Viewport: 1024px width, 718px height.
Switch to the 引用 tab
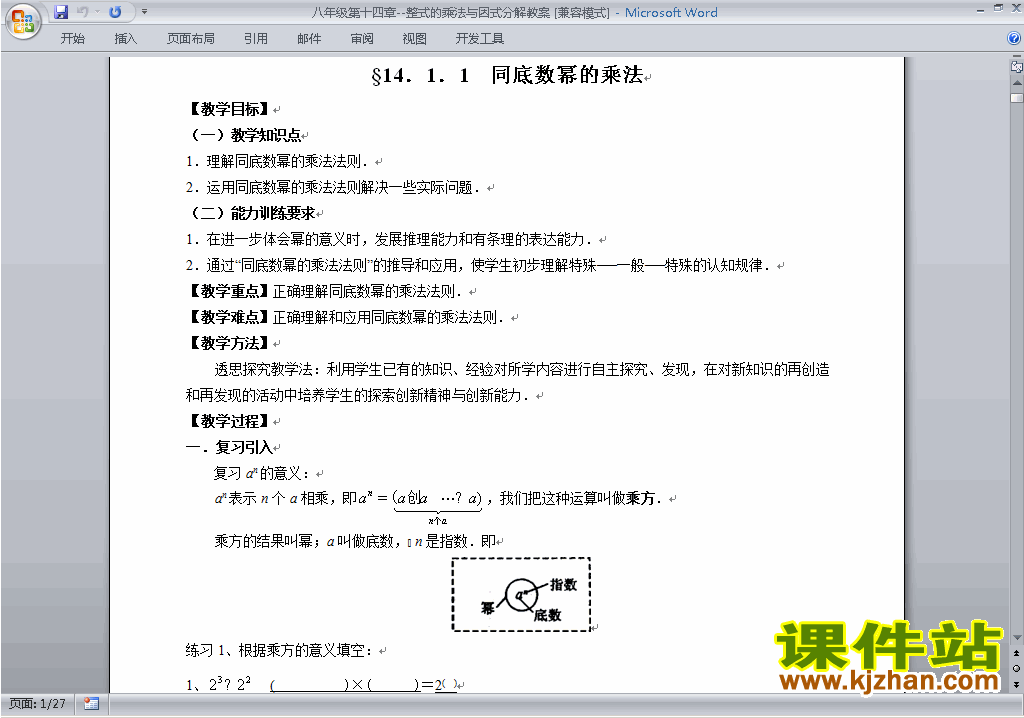pos(255,39)
